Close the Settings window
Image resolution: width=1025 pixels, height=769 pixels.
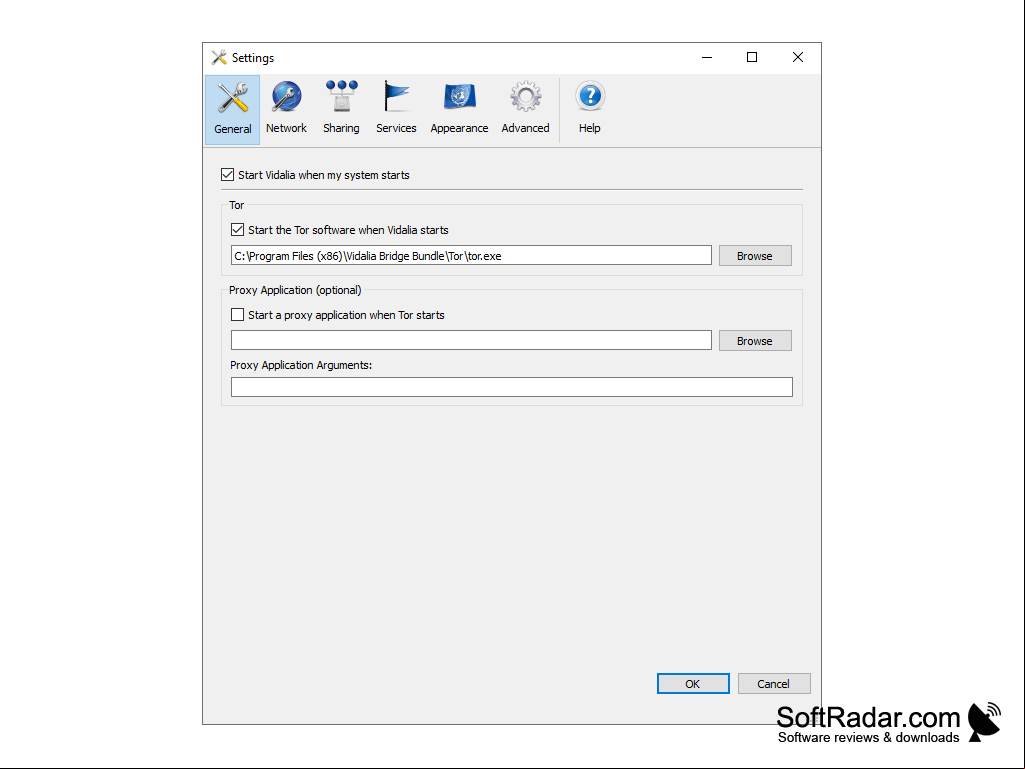tap(798, 58)
